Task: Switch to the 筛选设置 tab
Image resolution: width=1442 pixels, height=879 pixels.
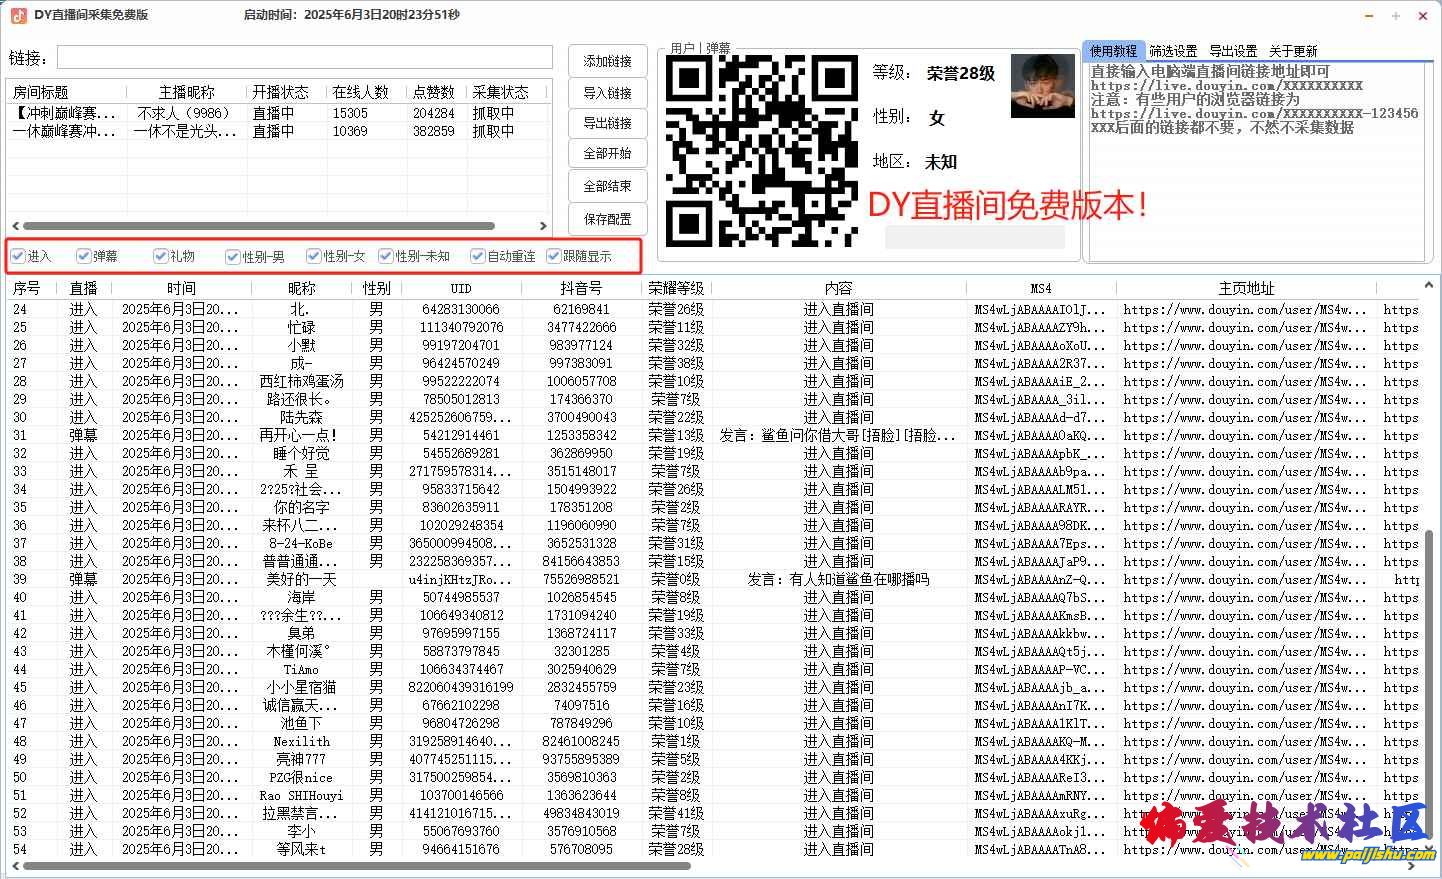Action: (x=1173, y=51)
